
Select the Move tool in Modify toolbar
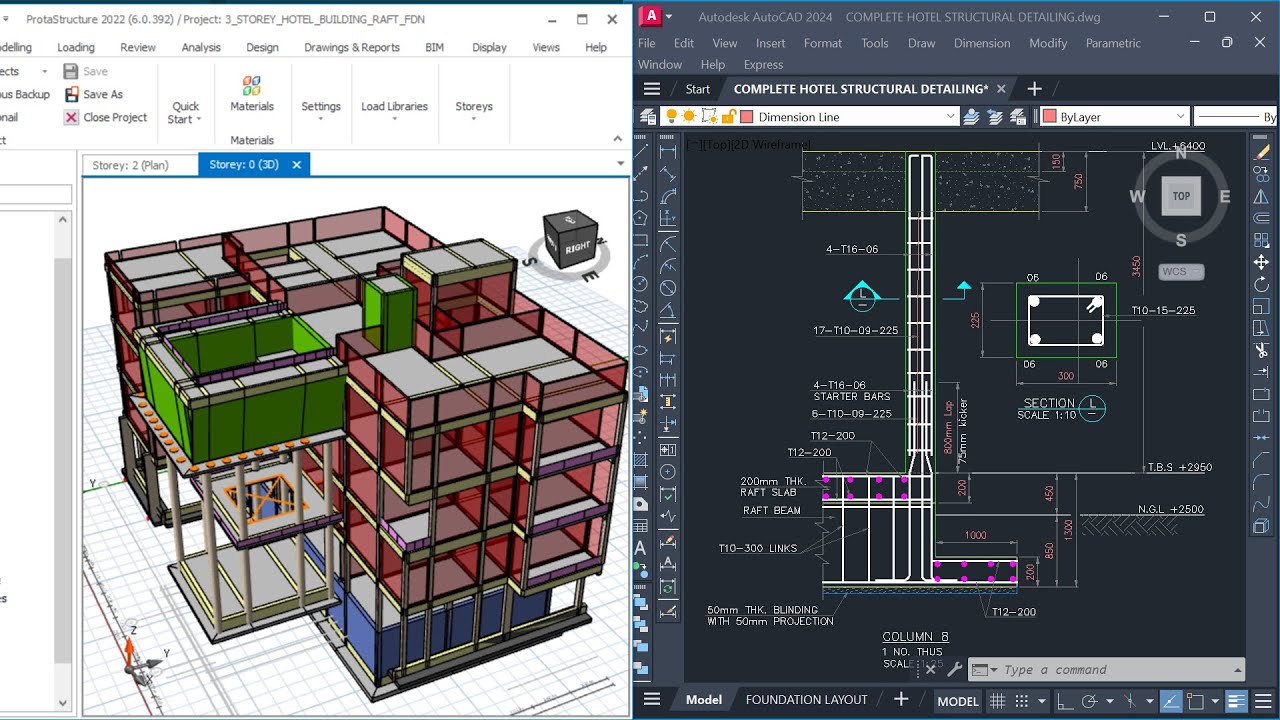coord(1262,262)
